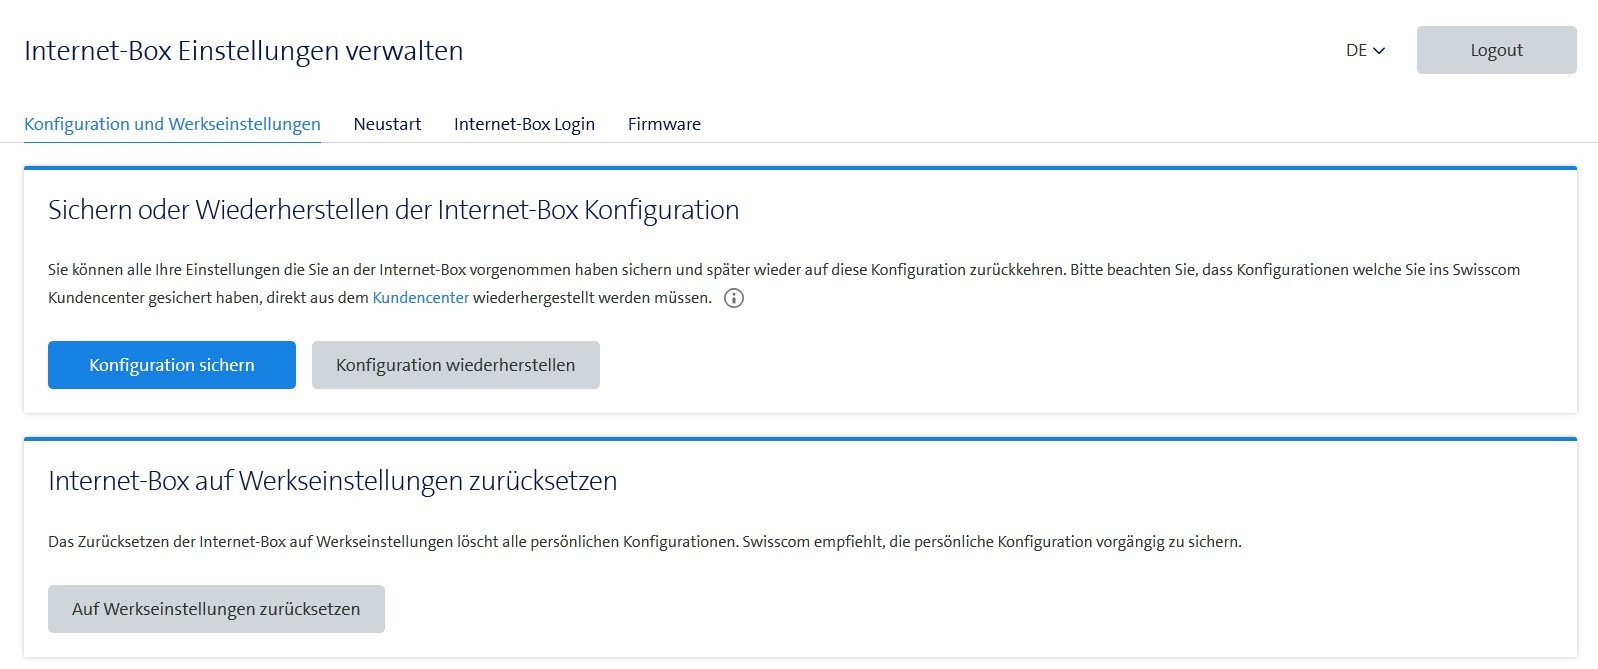The width and height of the screenshot is (1598, 669).
Task: Click the page heading Internet-Box Einstellungen verwalten
Action: (243, 51)
